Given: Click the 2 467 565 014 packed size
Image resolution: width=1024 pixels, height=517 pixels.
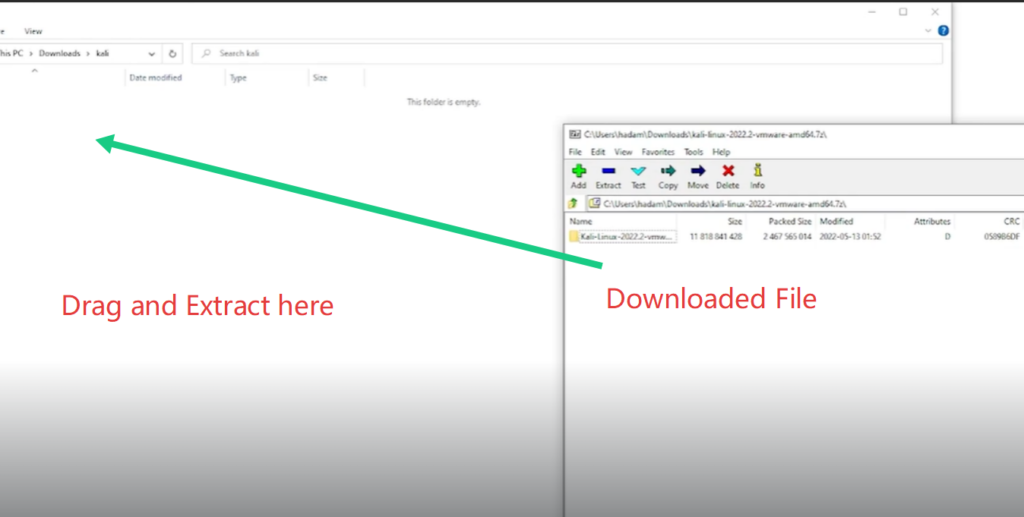Looking at the screenshot, I should pos(787,236).
